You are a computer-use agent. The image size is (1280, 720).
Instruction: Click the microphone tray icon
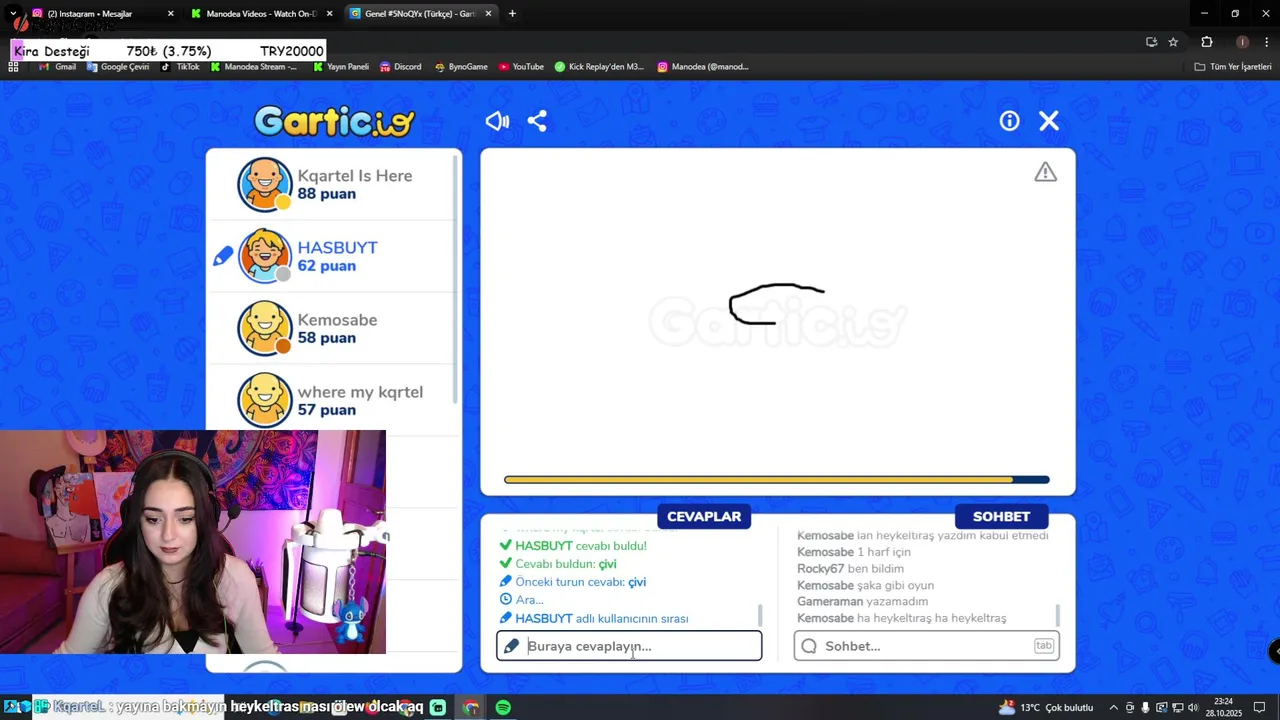(1145, 707)
